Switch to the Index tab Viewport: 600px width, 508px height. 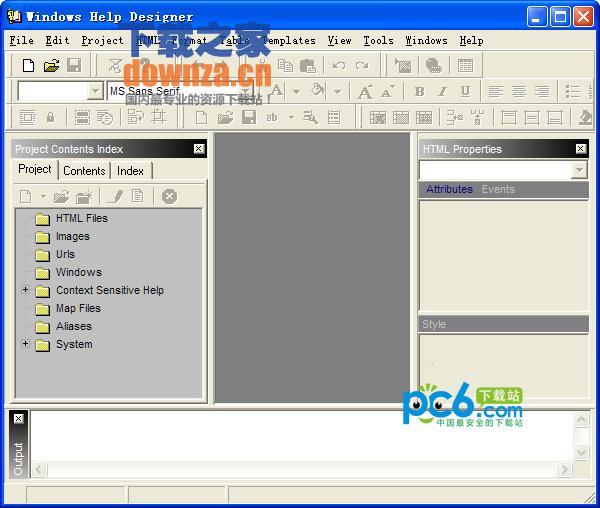130,171
